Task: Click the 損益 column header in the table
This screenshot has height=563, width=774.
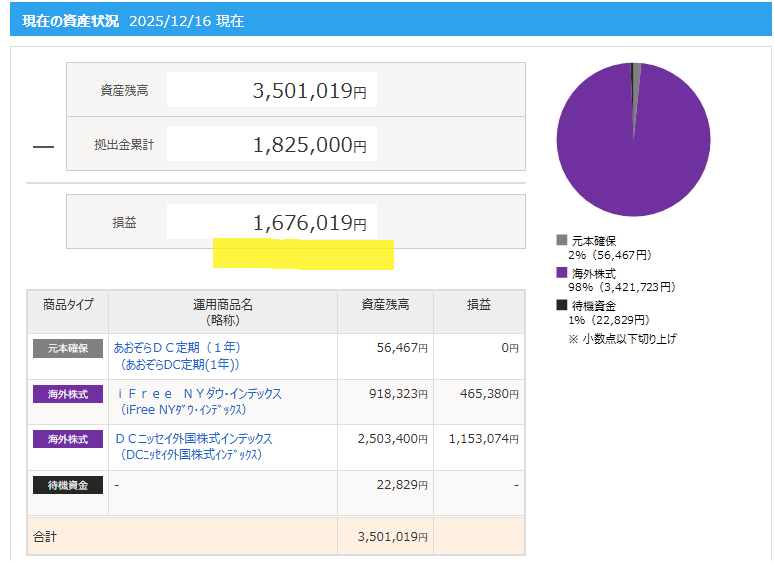Action: click(478, 305)
